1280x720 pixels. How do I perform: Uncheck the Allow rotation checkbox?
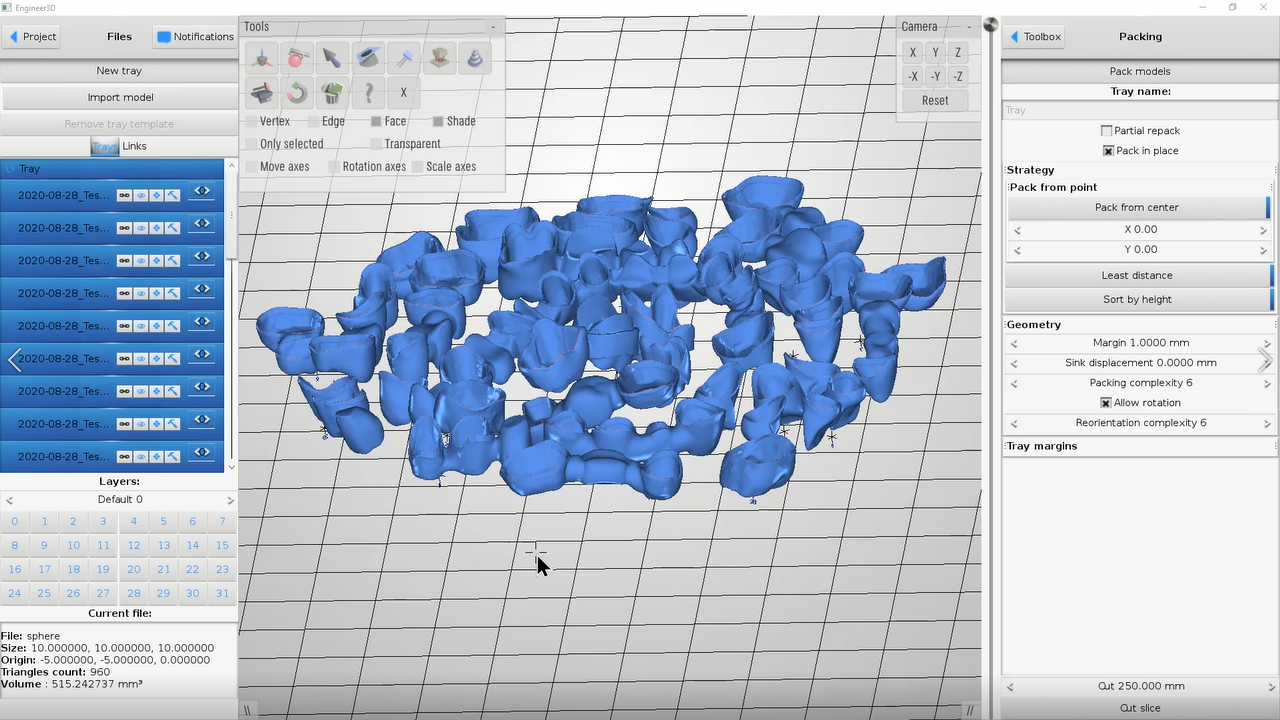point(1106,403)
